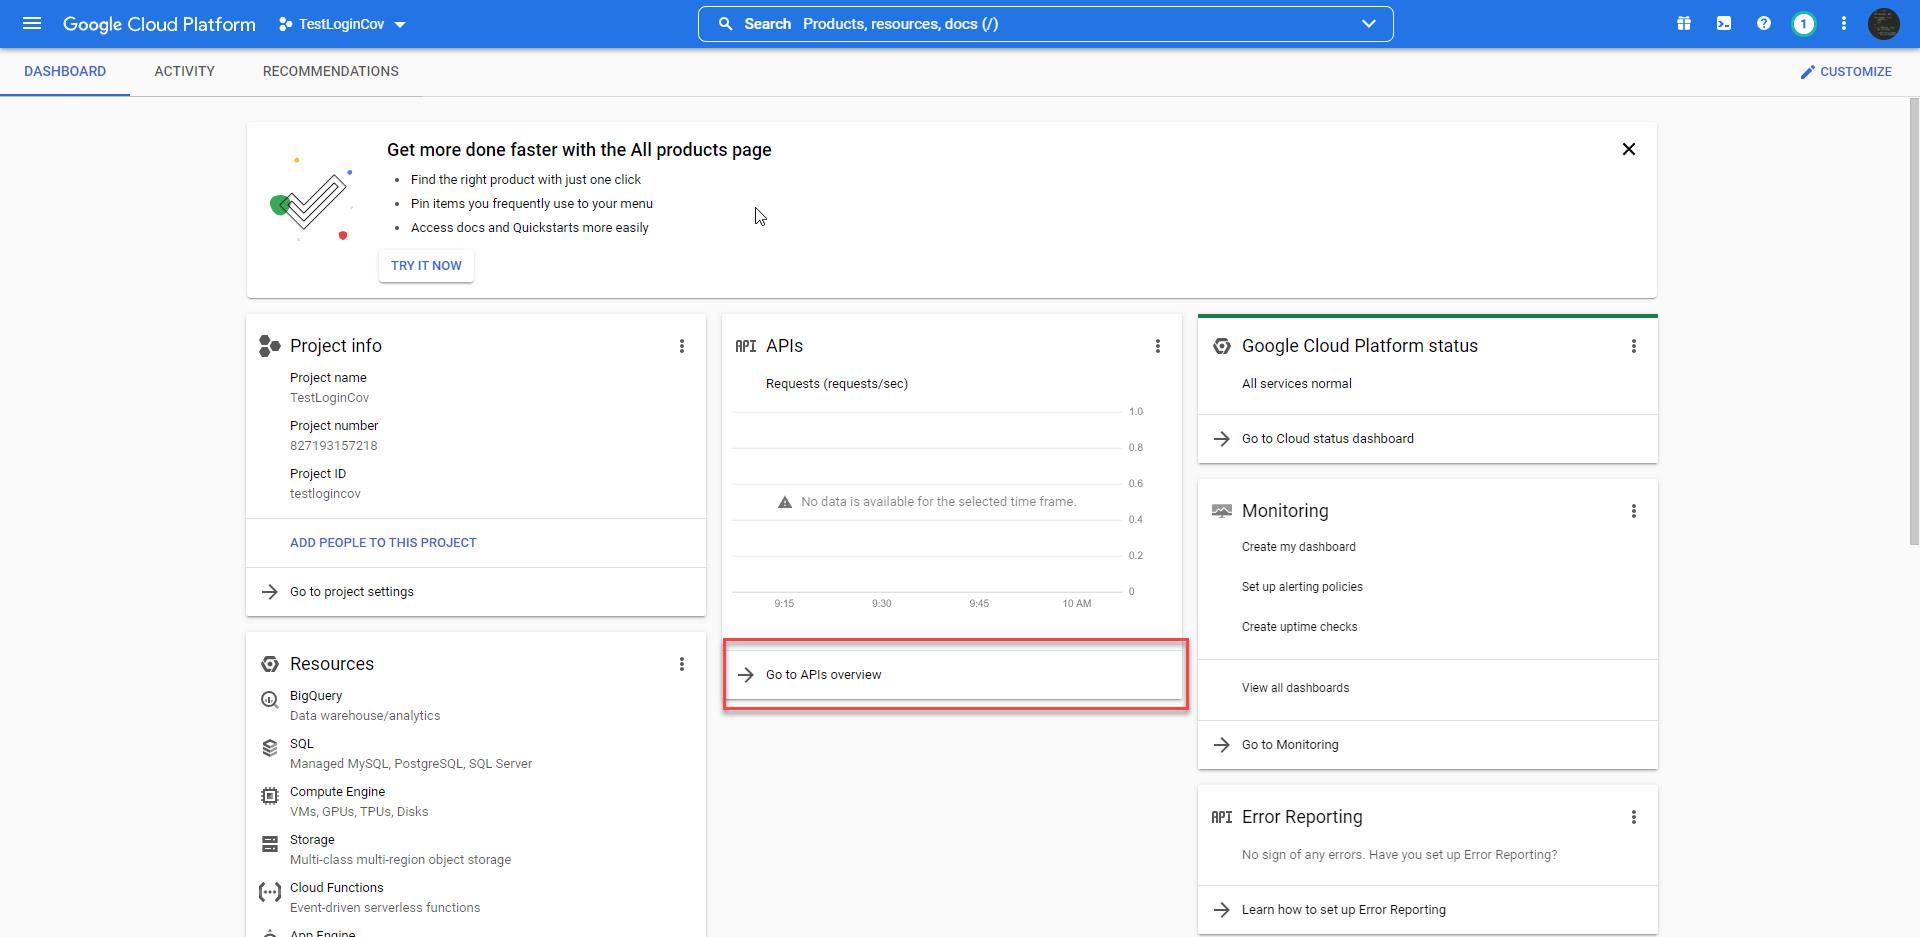Image resolution: width=1920 pixels, height=937 pixels.
Task: Activate Cloud Shell terminal icon
Action: click(1724, 24)
